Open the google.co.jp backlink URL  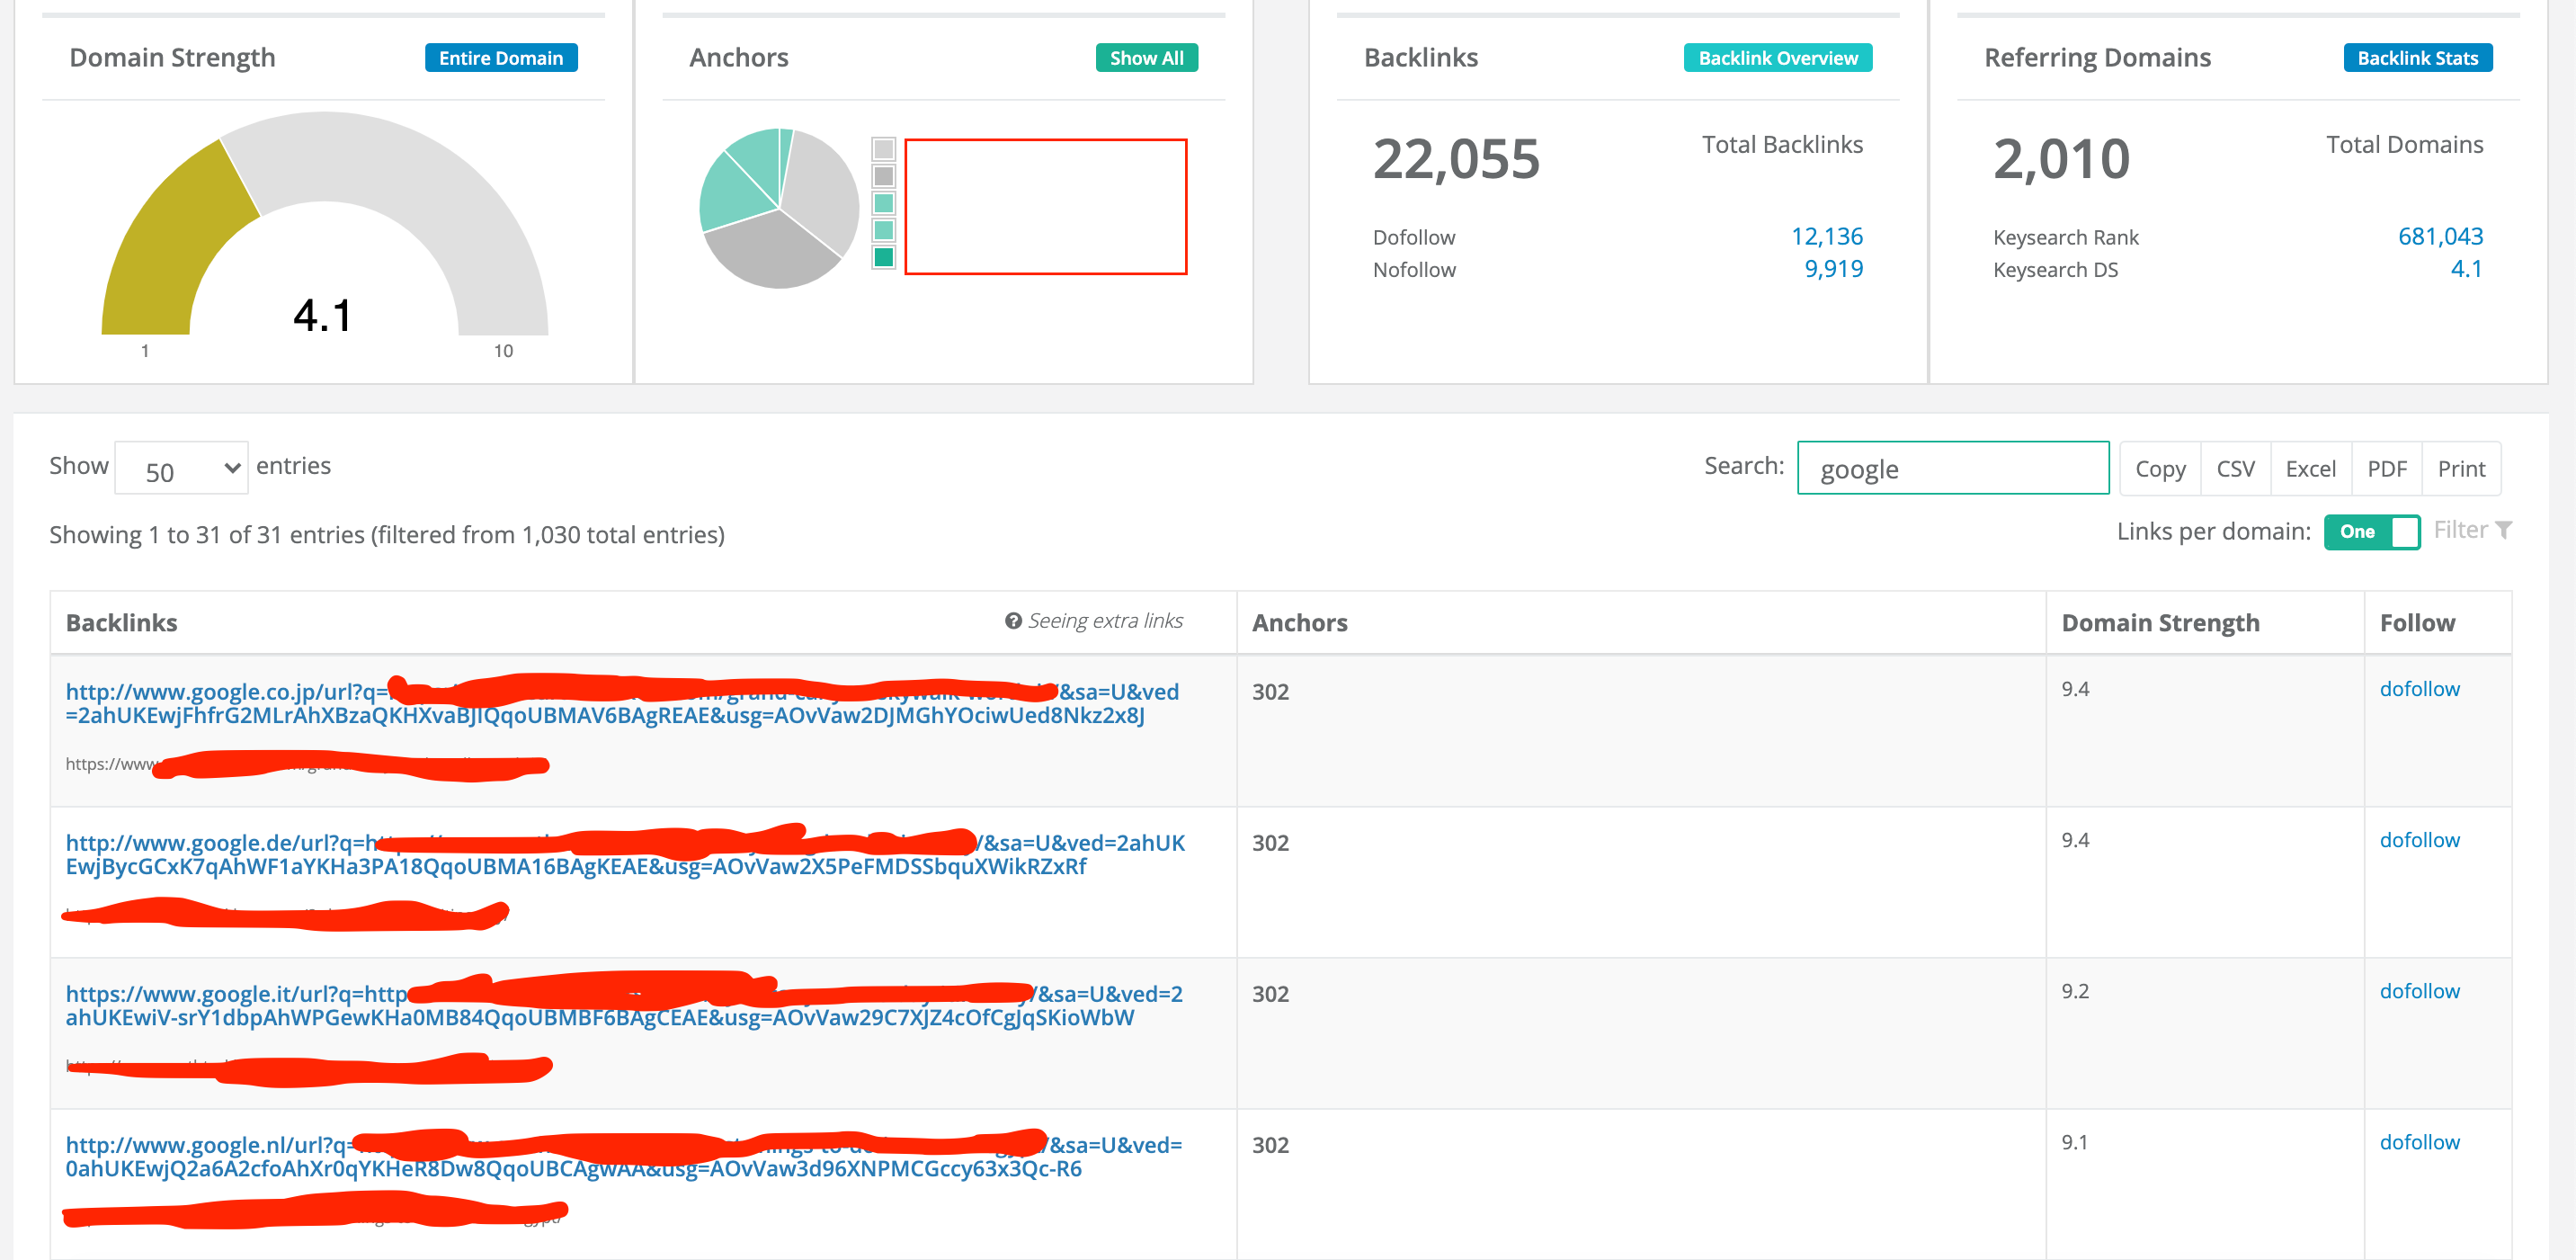pyautogui.click(x=622, y=703)
